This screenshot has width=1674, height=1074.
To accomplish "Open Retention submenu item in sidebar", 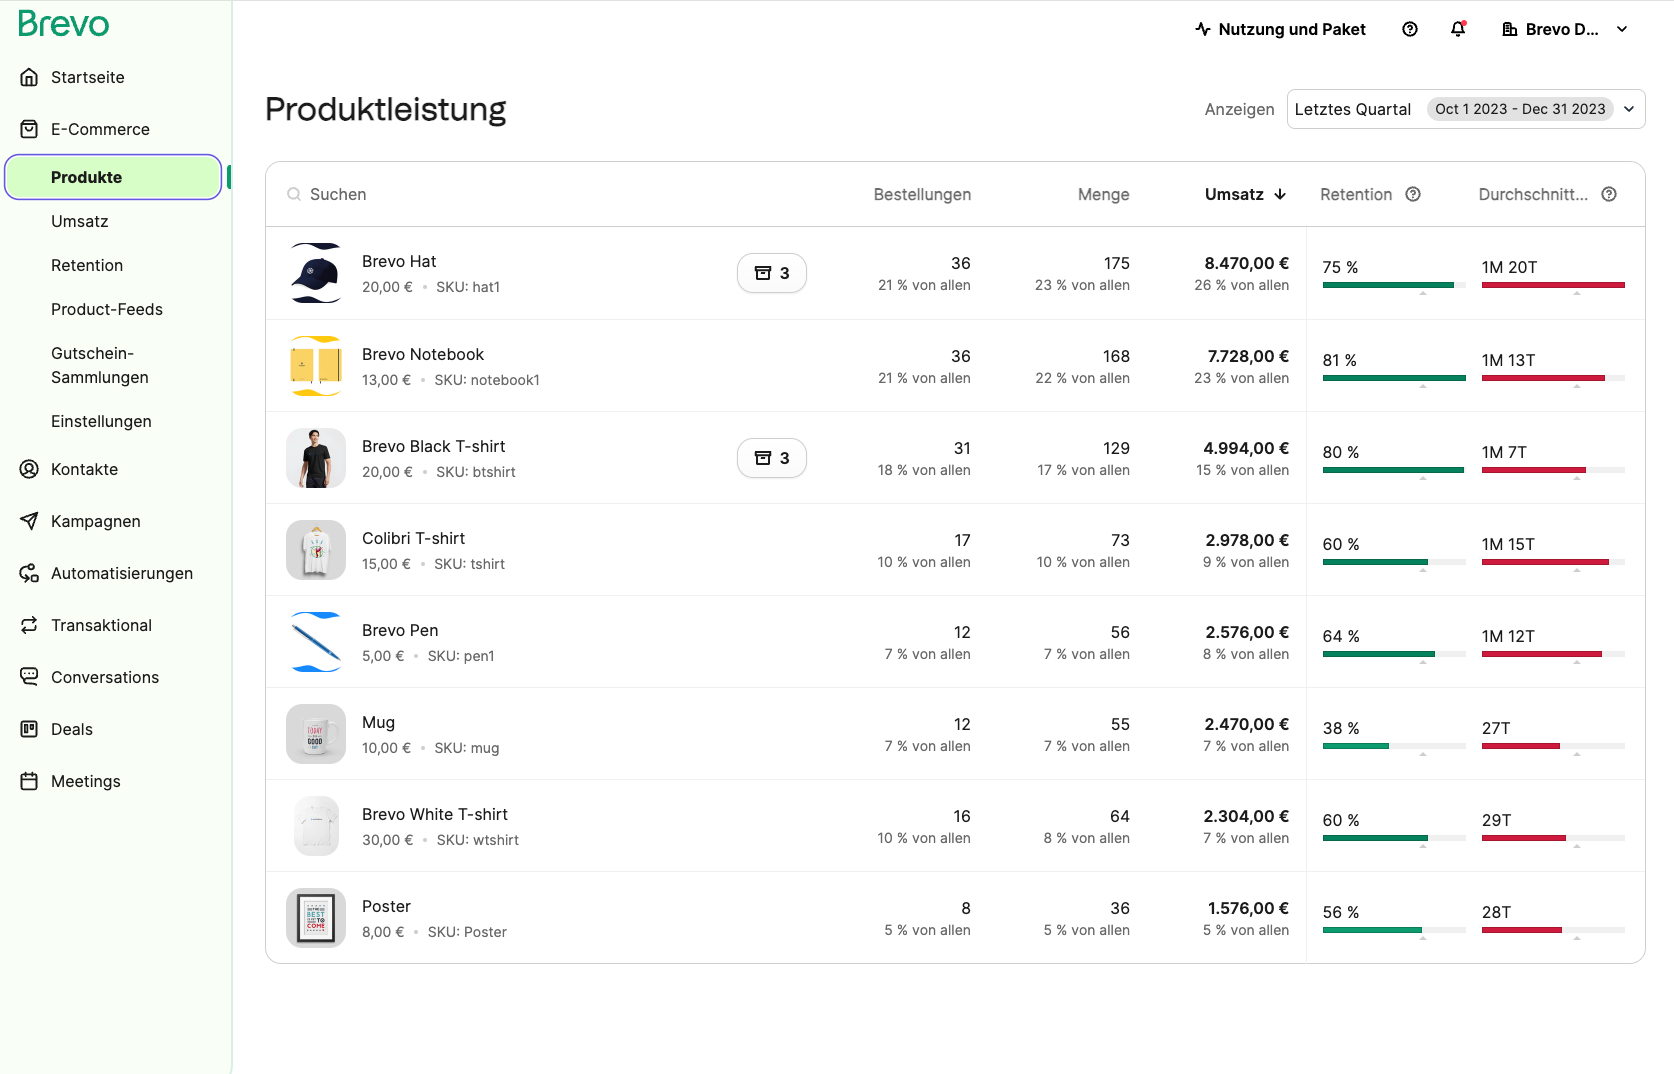I will [x=87, y=265].
